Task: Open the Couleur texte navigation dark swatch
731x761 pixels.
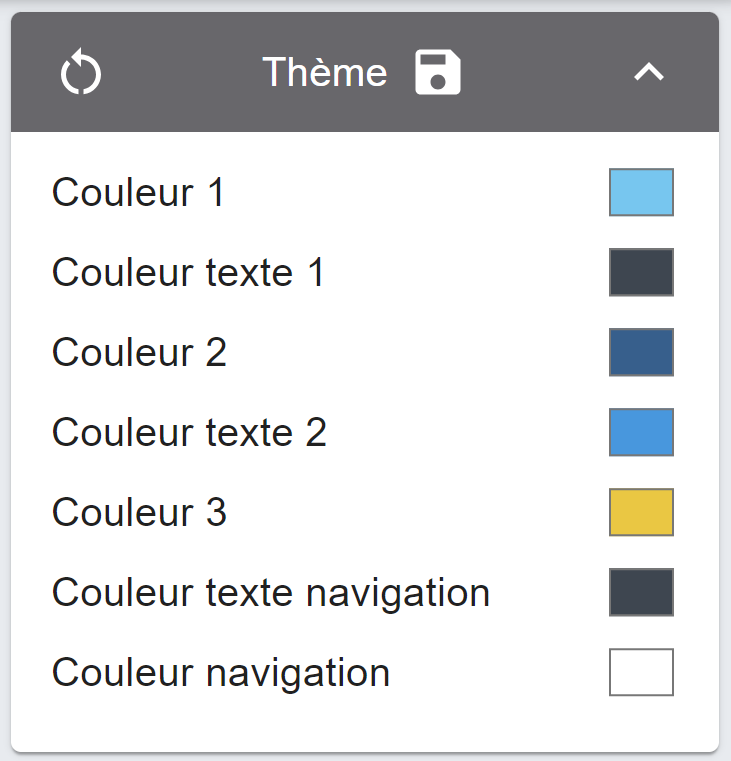Action: pyautogui.click(x=641, y=592)
